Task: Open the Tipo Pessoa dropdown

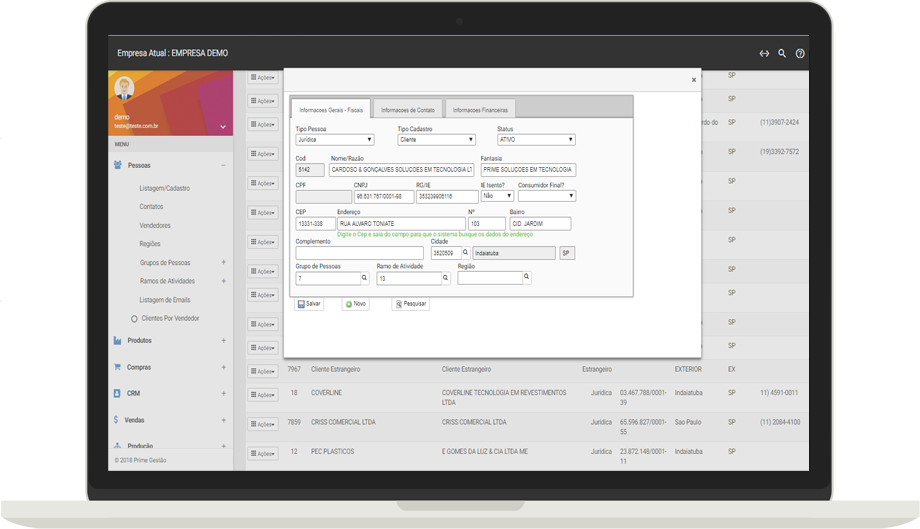Action: click(x=334, y=140)
